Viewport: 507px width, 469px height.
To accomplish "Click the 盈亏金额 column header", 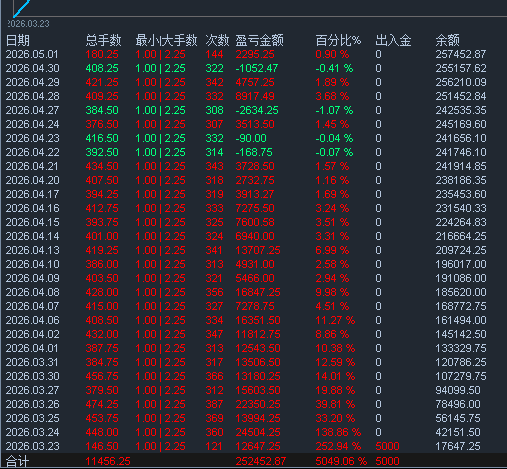I will pos(259,41).
